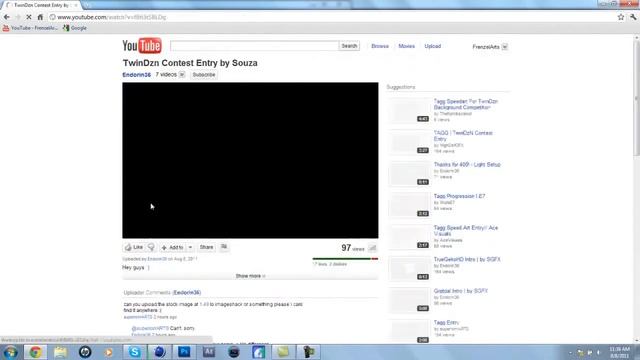Jump to the 1:48 timestamp link in comment
The image size is (640, 360).
point(204,304)
